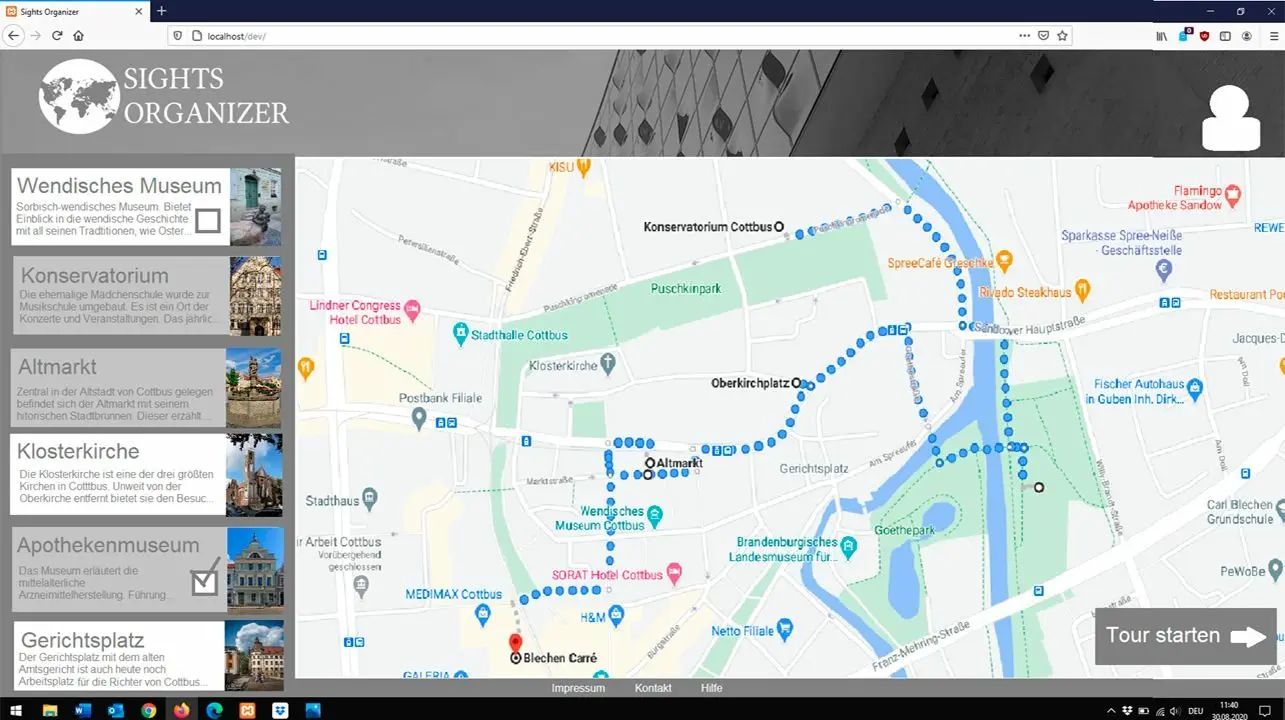The image size is (1285, 720).
Task: Click the red Blechen Carré map pin
Action: coord(515,644)
